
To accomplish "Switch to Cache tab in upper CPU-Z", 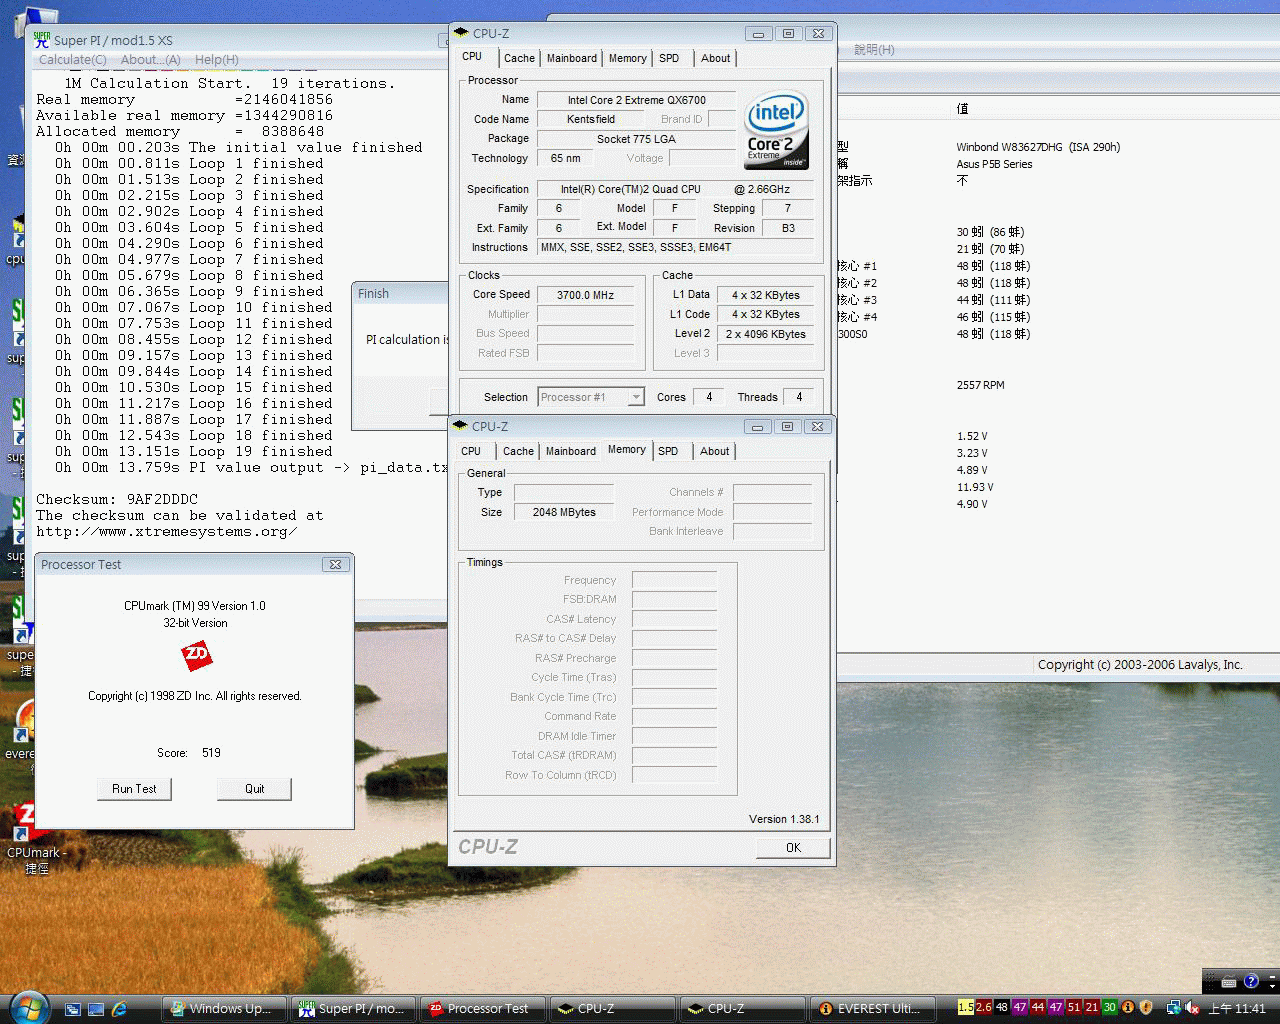I will 519,58.
